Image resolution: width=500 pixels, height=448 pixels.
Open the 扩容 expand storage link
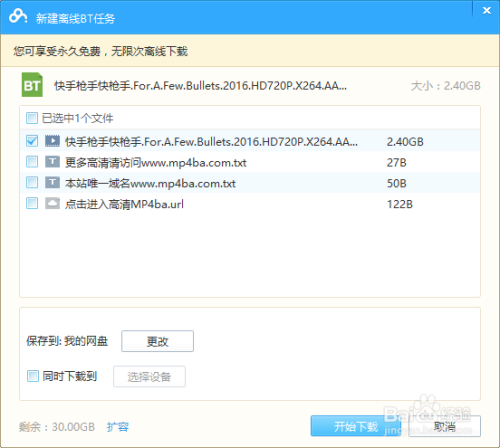click(x=118, y=427)
